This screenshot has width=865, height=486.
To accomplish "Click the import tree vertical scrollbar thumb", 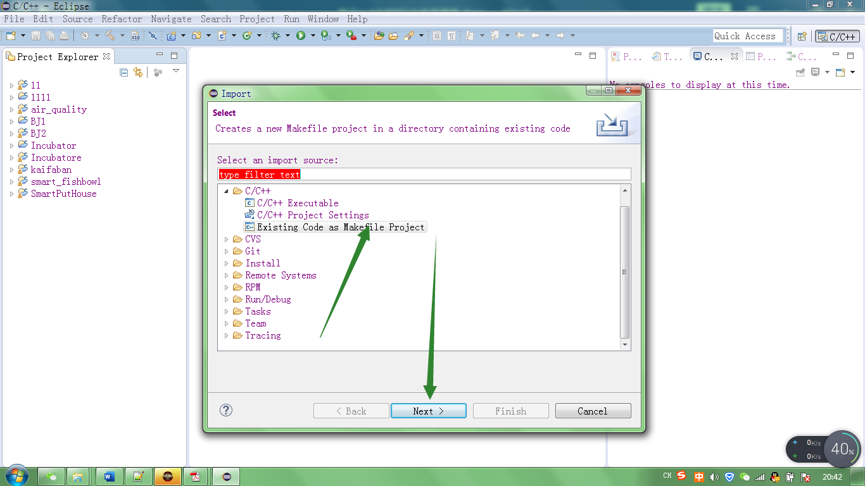I will pyautogui.click(x=624, y=272).
